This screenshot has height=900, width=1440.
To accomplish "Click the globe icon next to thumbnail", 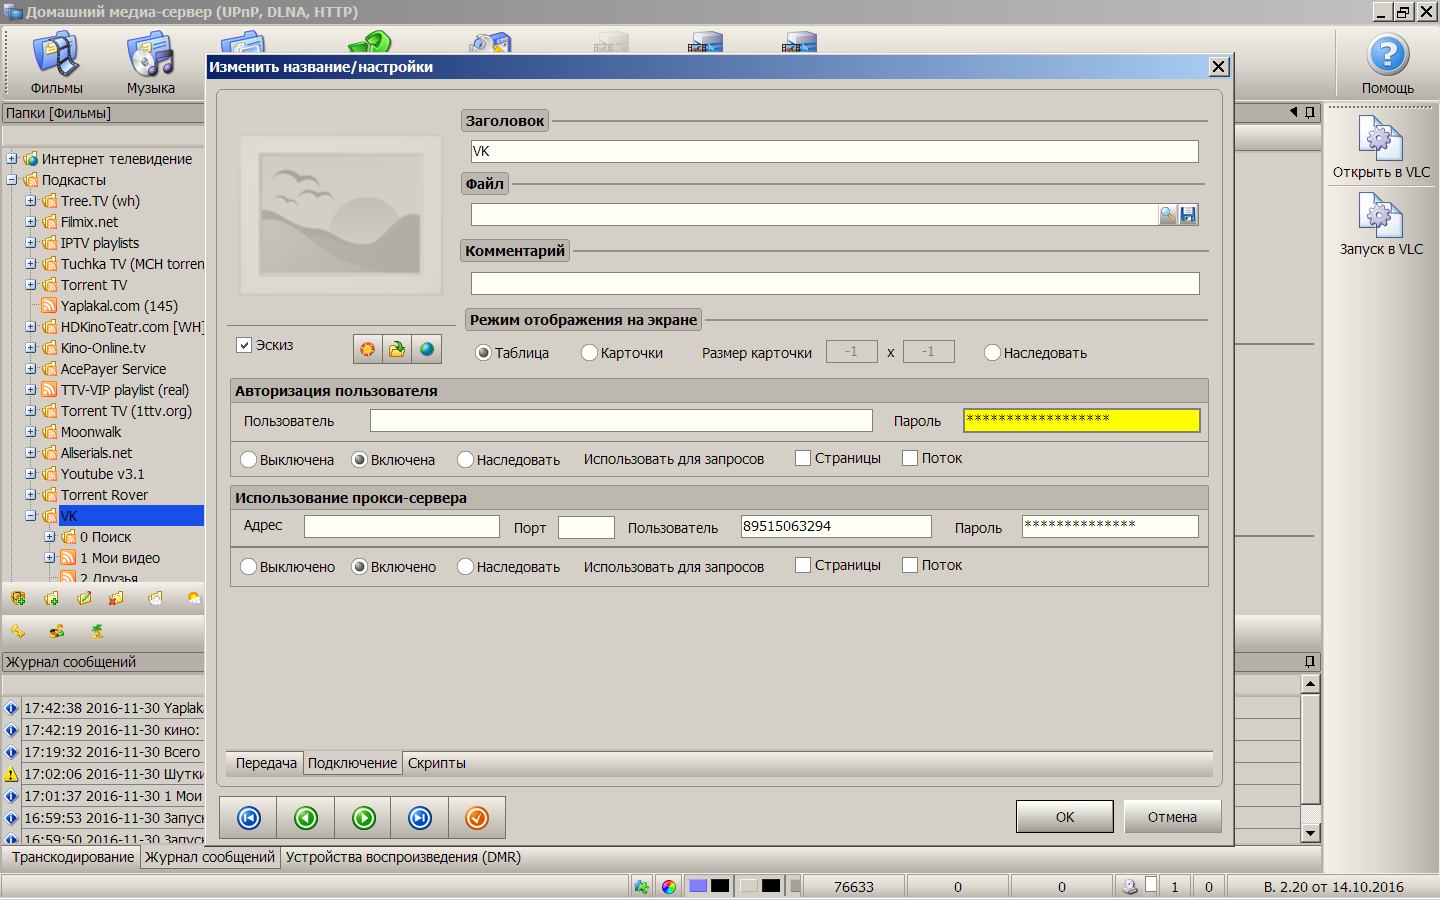I will (x=427, y=349).
